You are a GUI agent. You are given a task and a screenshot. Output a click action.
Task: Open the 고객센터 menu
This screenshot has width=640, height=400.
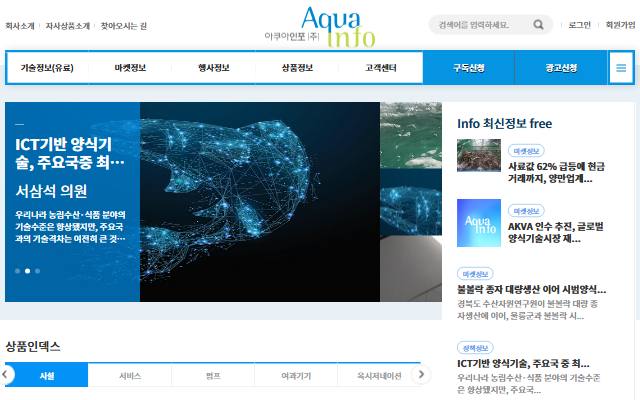380,68
